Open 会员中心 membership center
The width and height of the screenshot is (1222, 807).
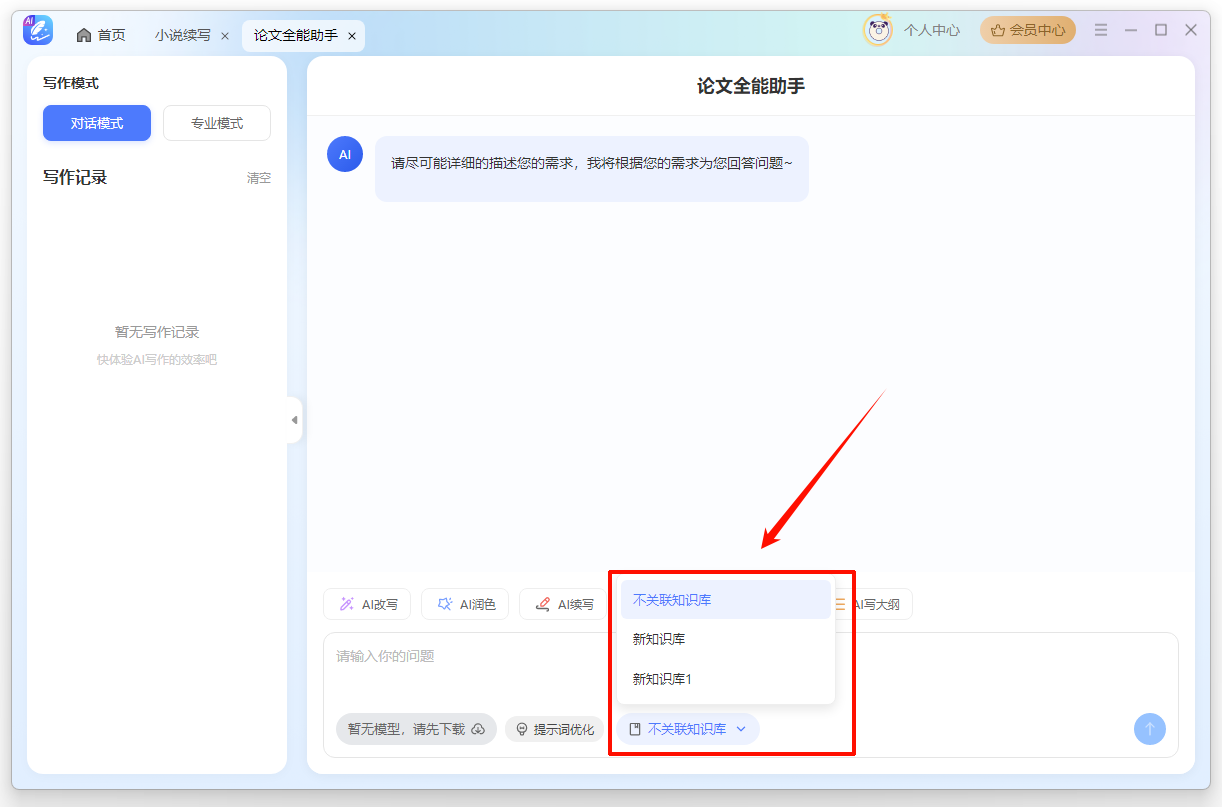coord(1027,29)
